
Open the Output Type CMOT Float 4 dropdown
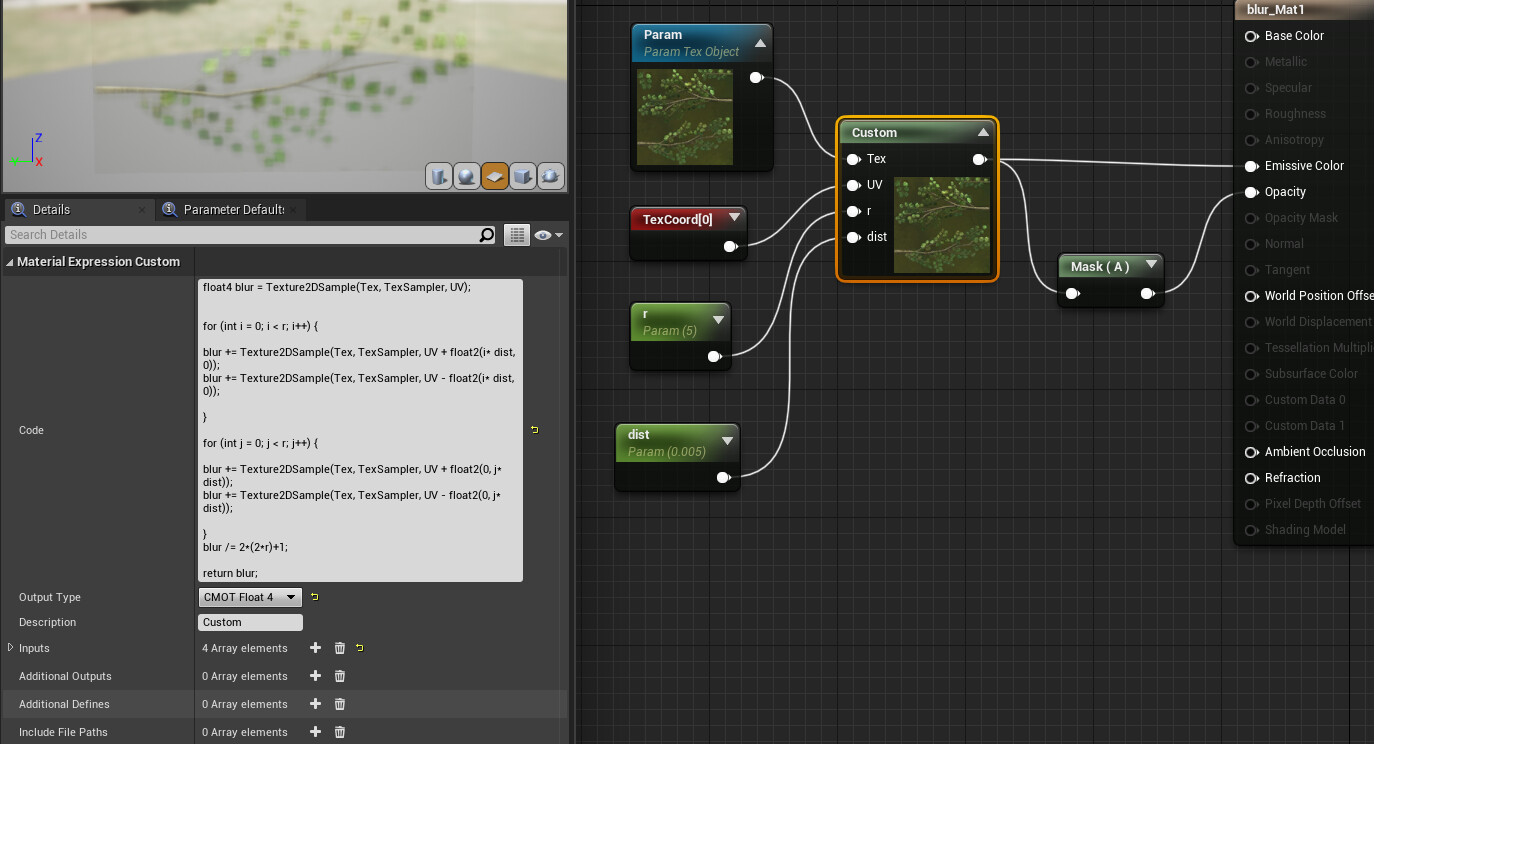250,597
